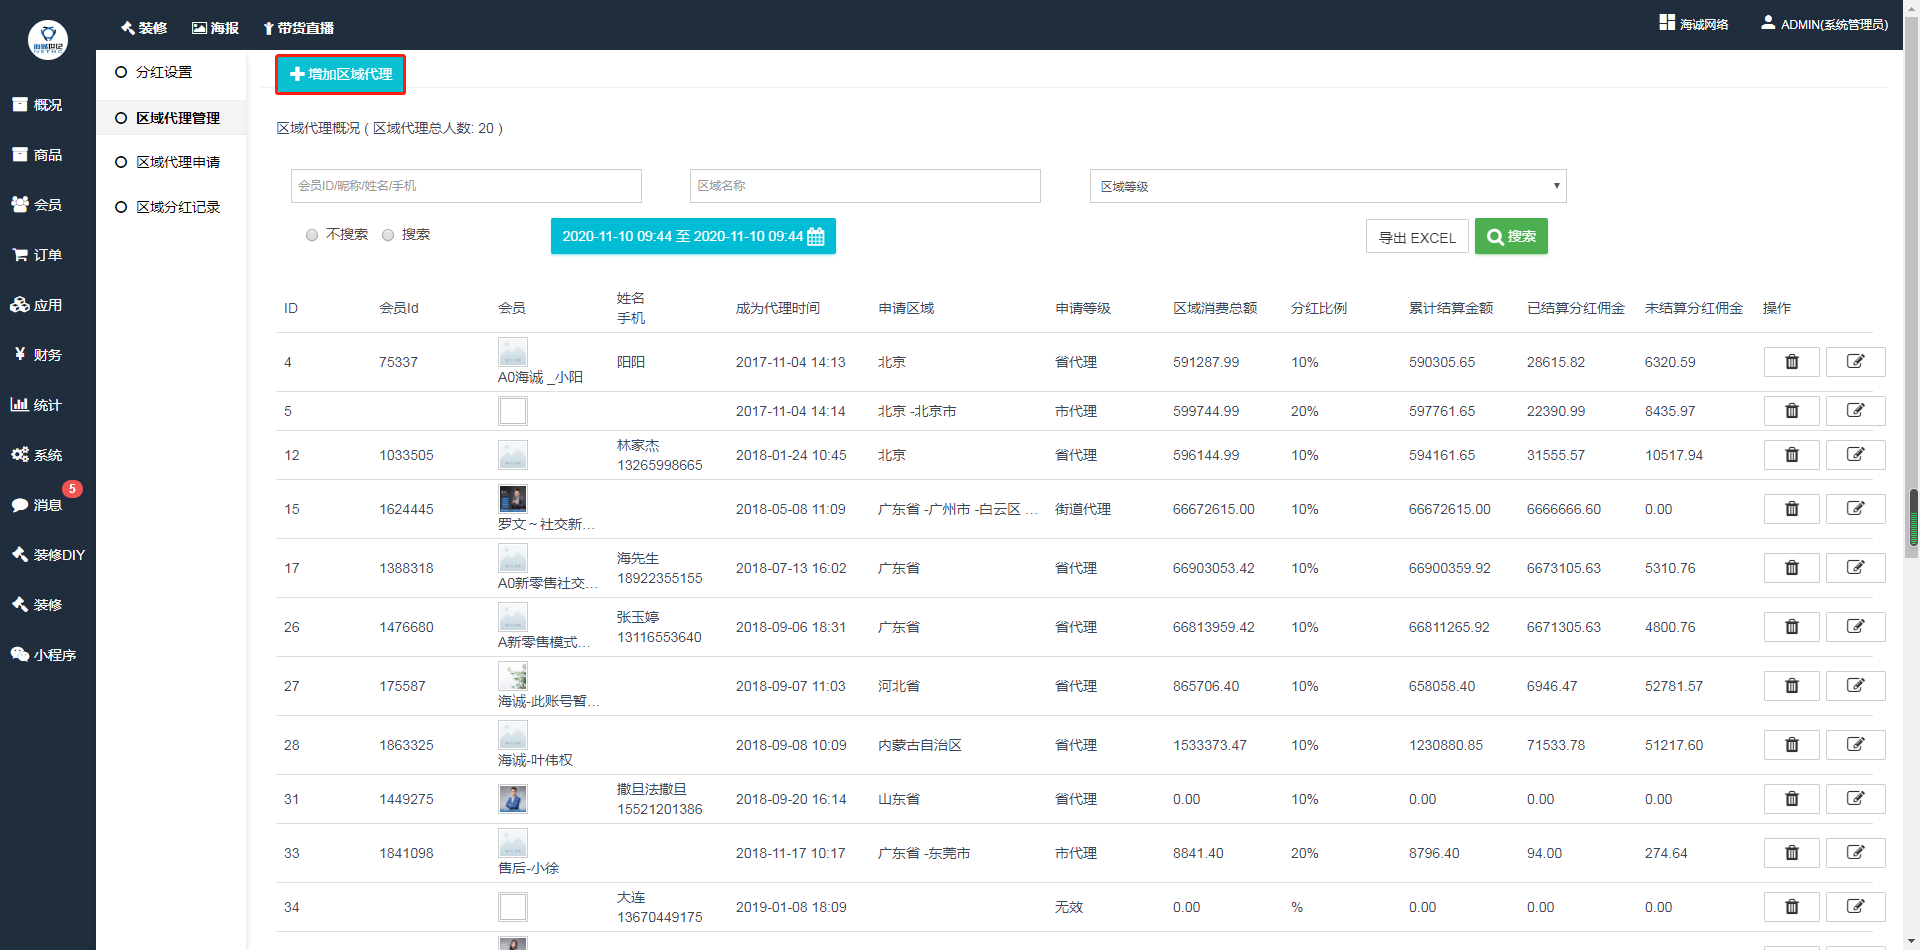Open the ADMIN user account menu
Screen dimensions: 1920x950
1824,24
